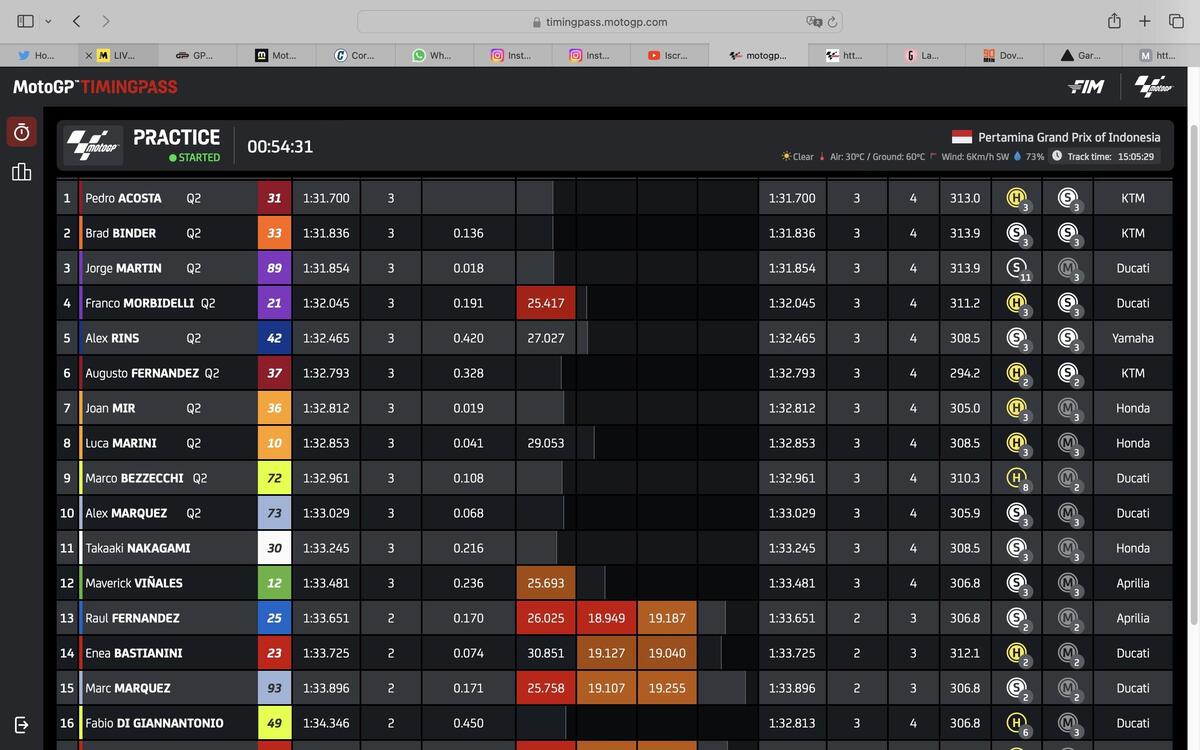Expand the sidebar dropdown chevron
Image resolution: width=1200 pixels, height=750 pixels.
[48, 21]
